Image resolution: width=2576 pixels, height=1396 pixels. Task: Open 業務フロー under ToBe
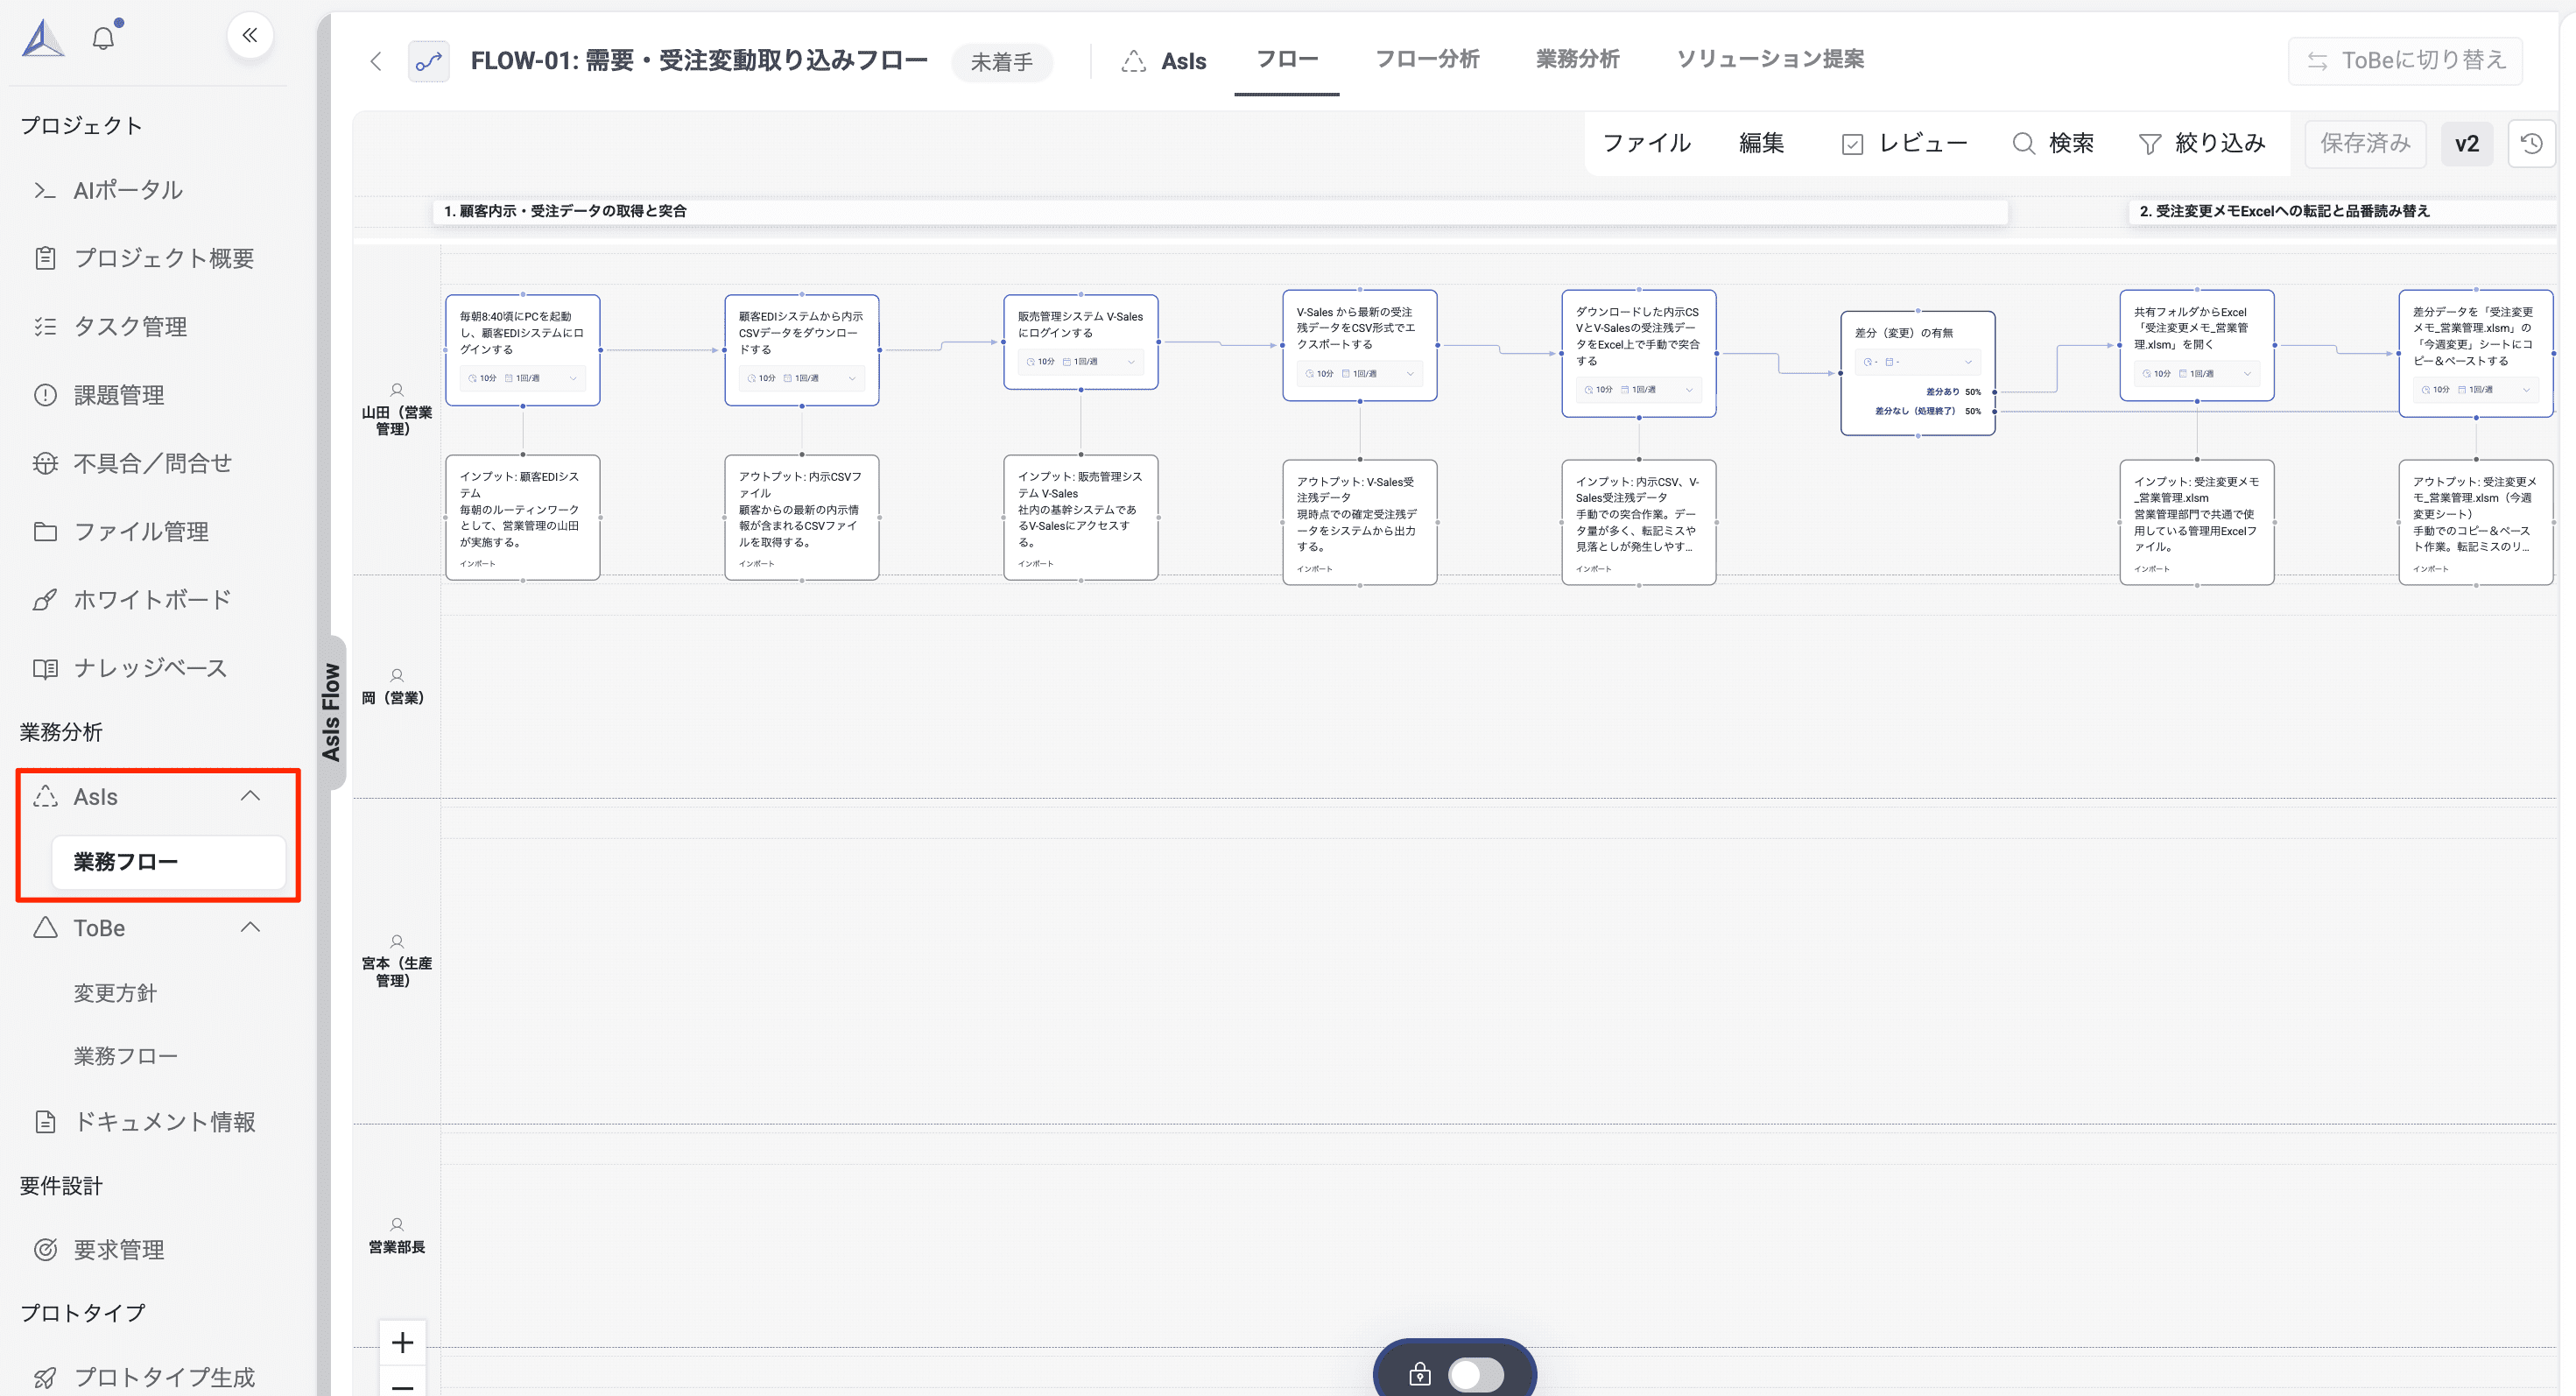coord(125,1055)
